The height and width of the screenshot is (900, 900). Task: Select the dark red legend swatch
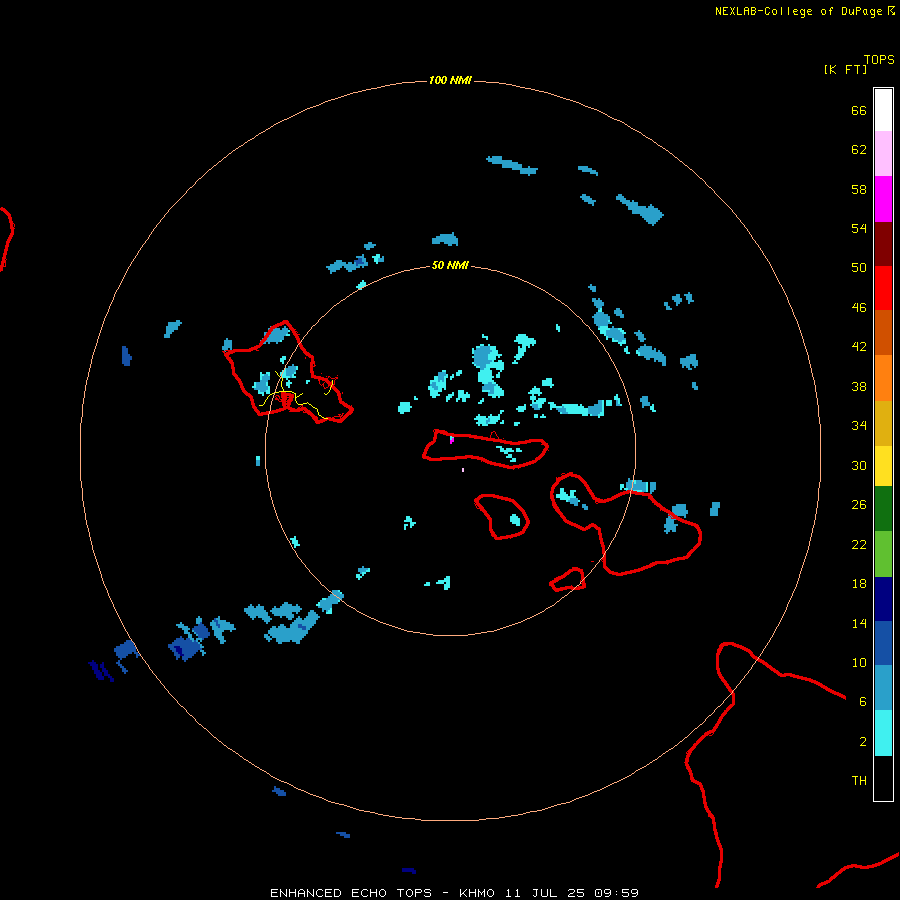pos(883,244)
